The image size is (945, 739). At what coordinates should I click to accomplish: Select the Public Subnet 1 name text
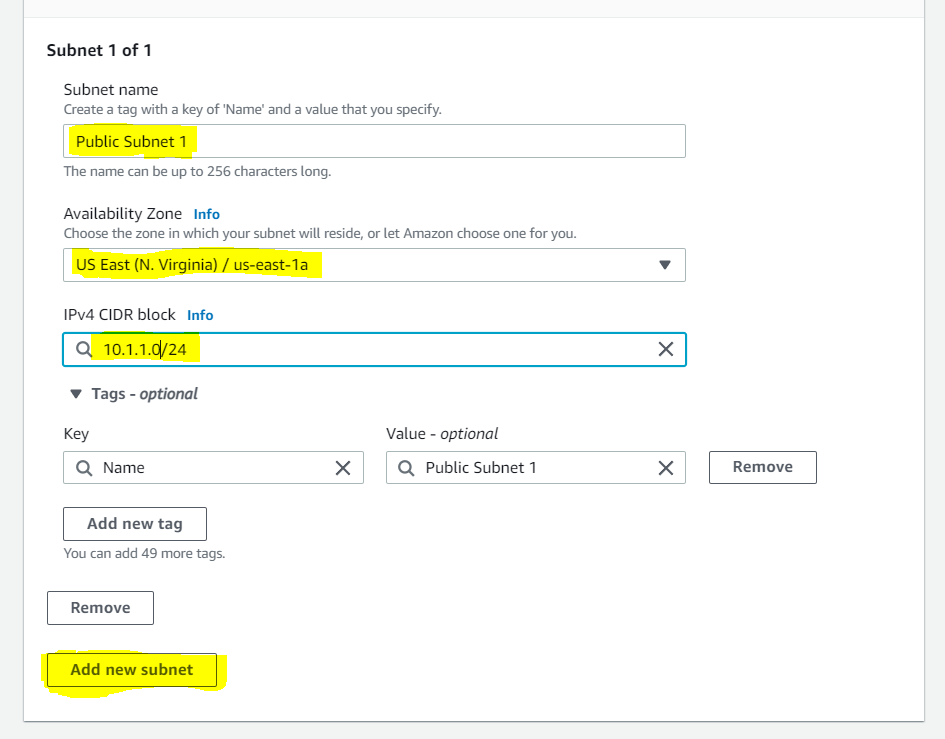click(x=131, y=141)
